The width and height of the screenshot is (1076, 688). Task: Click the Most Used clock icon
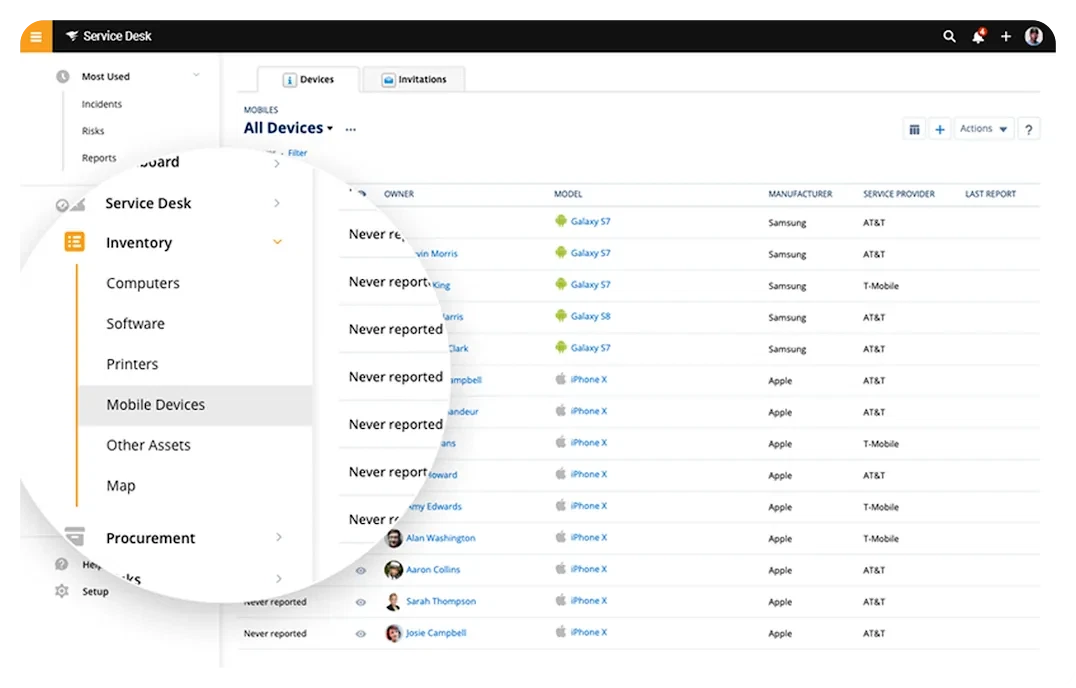[x=62, y=76]
